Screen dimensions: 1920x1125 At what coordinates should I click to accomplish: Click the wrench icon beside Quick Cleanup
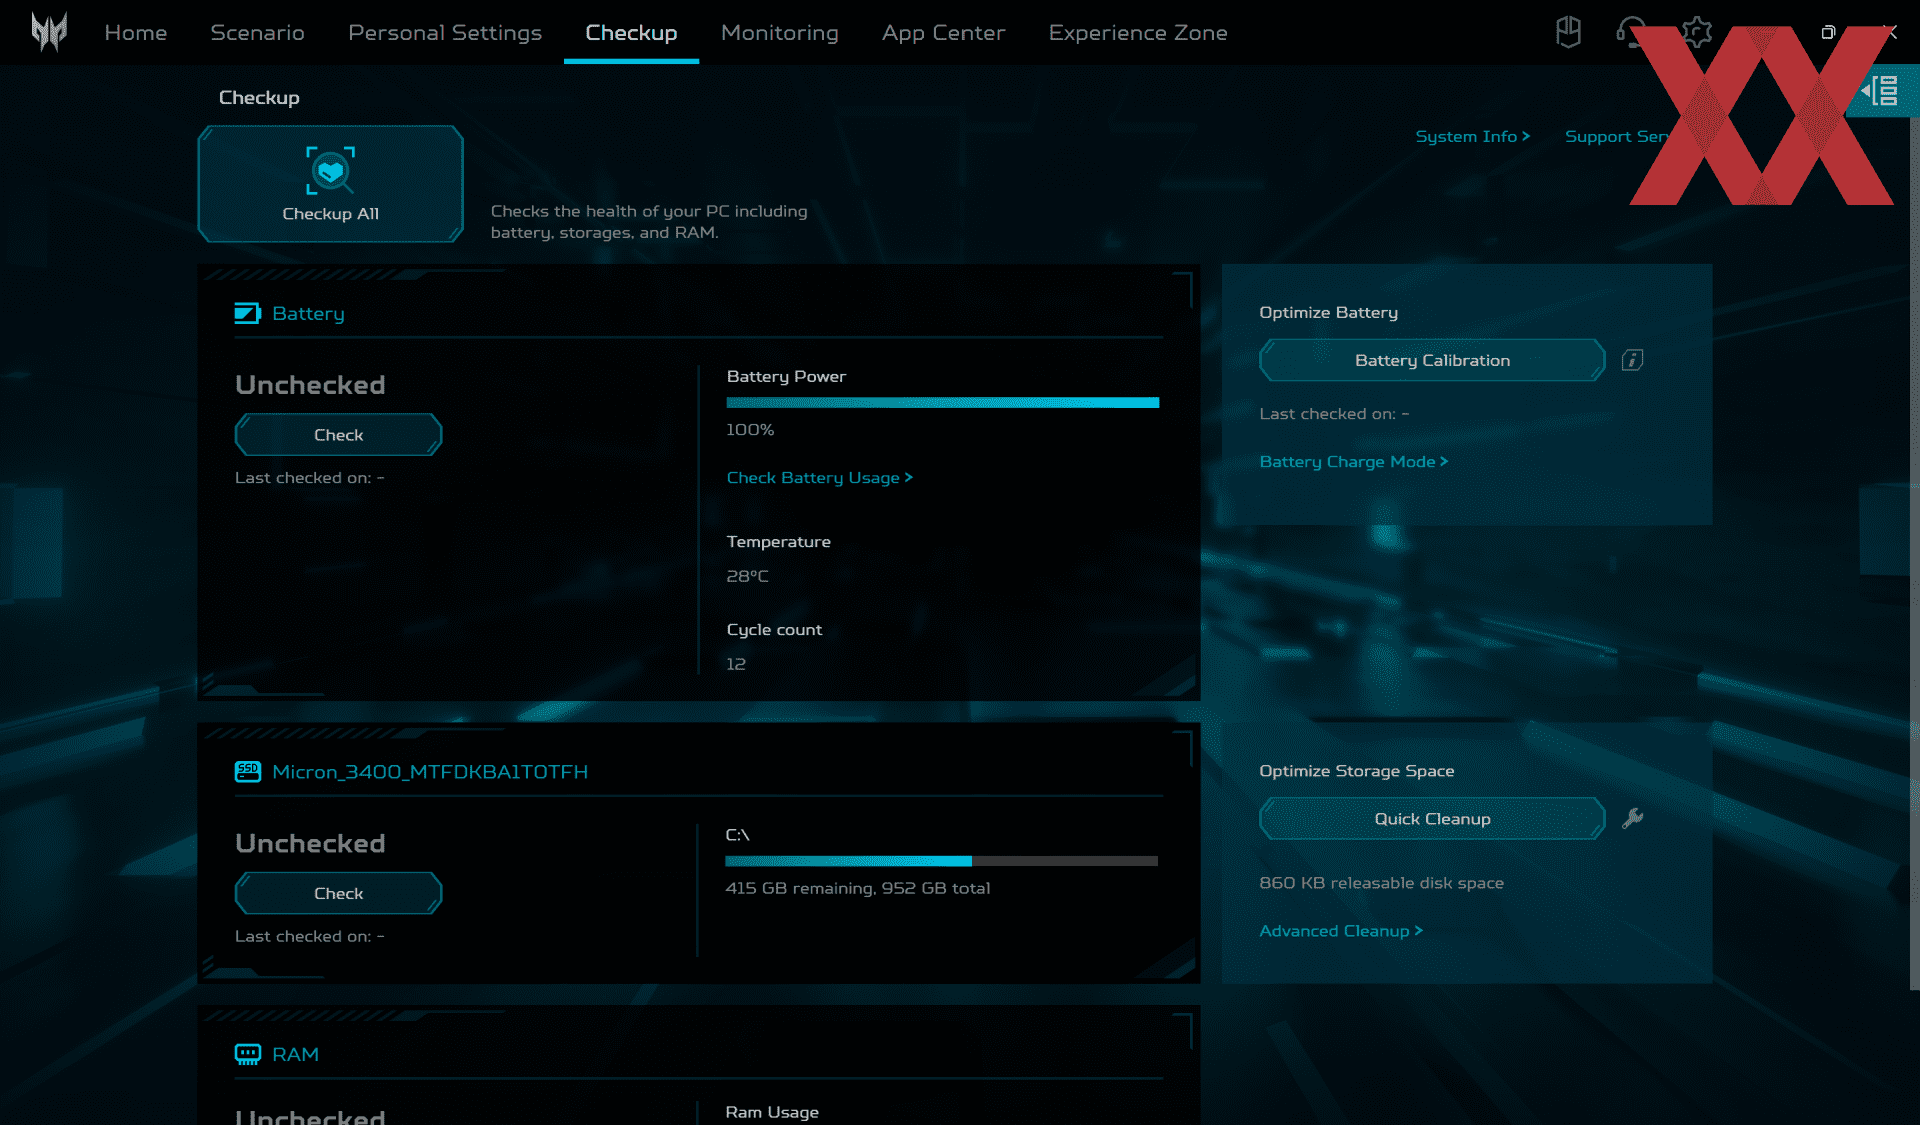1632,819
